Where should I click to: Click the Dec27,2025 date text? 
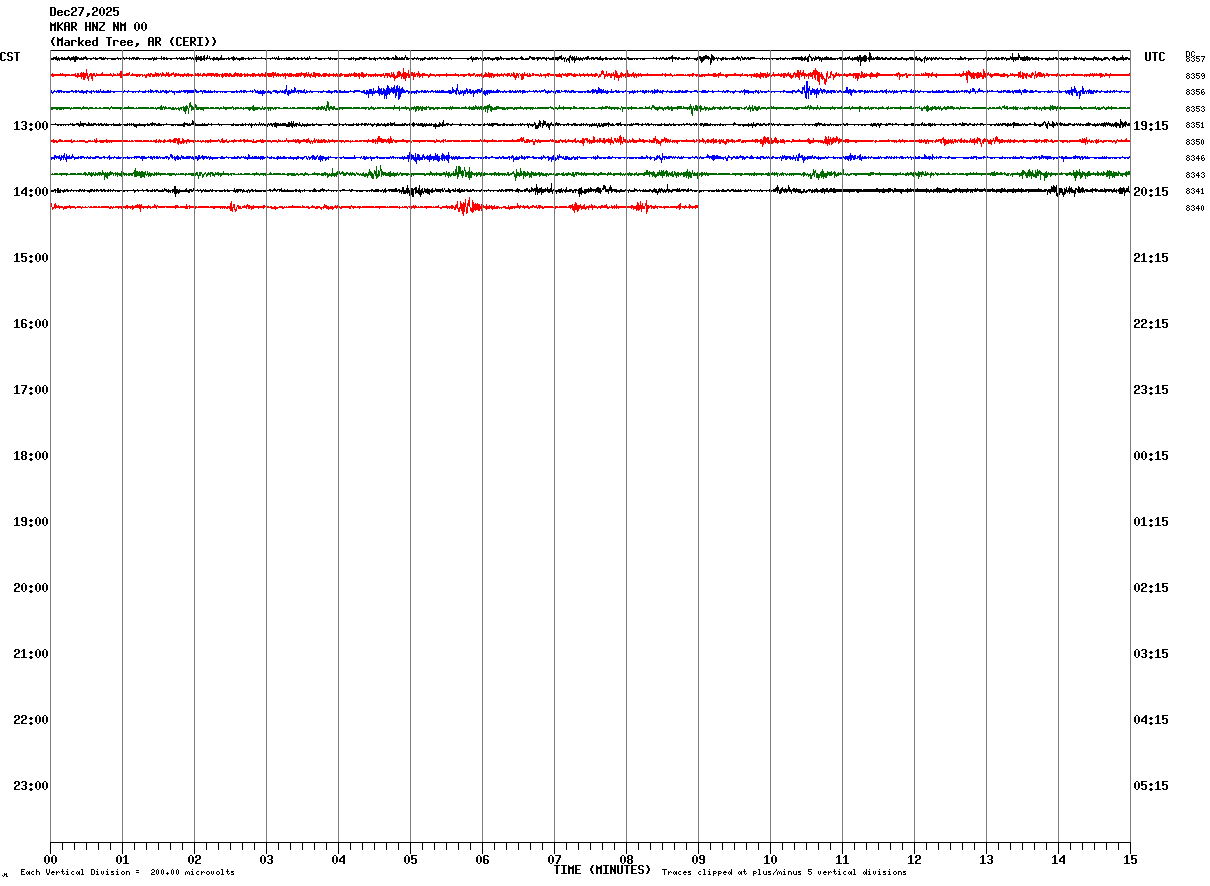[x=84, y=12]
